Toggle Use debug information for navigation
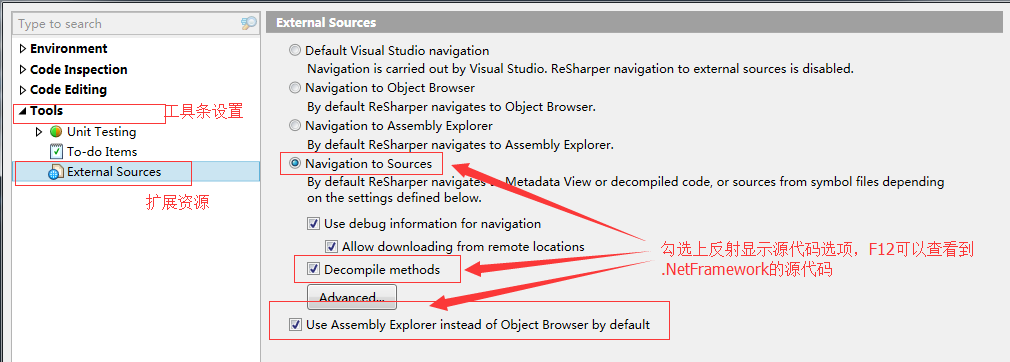The image size is (1010, 362). click(x=314, y=224)
